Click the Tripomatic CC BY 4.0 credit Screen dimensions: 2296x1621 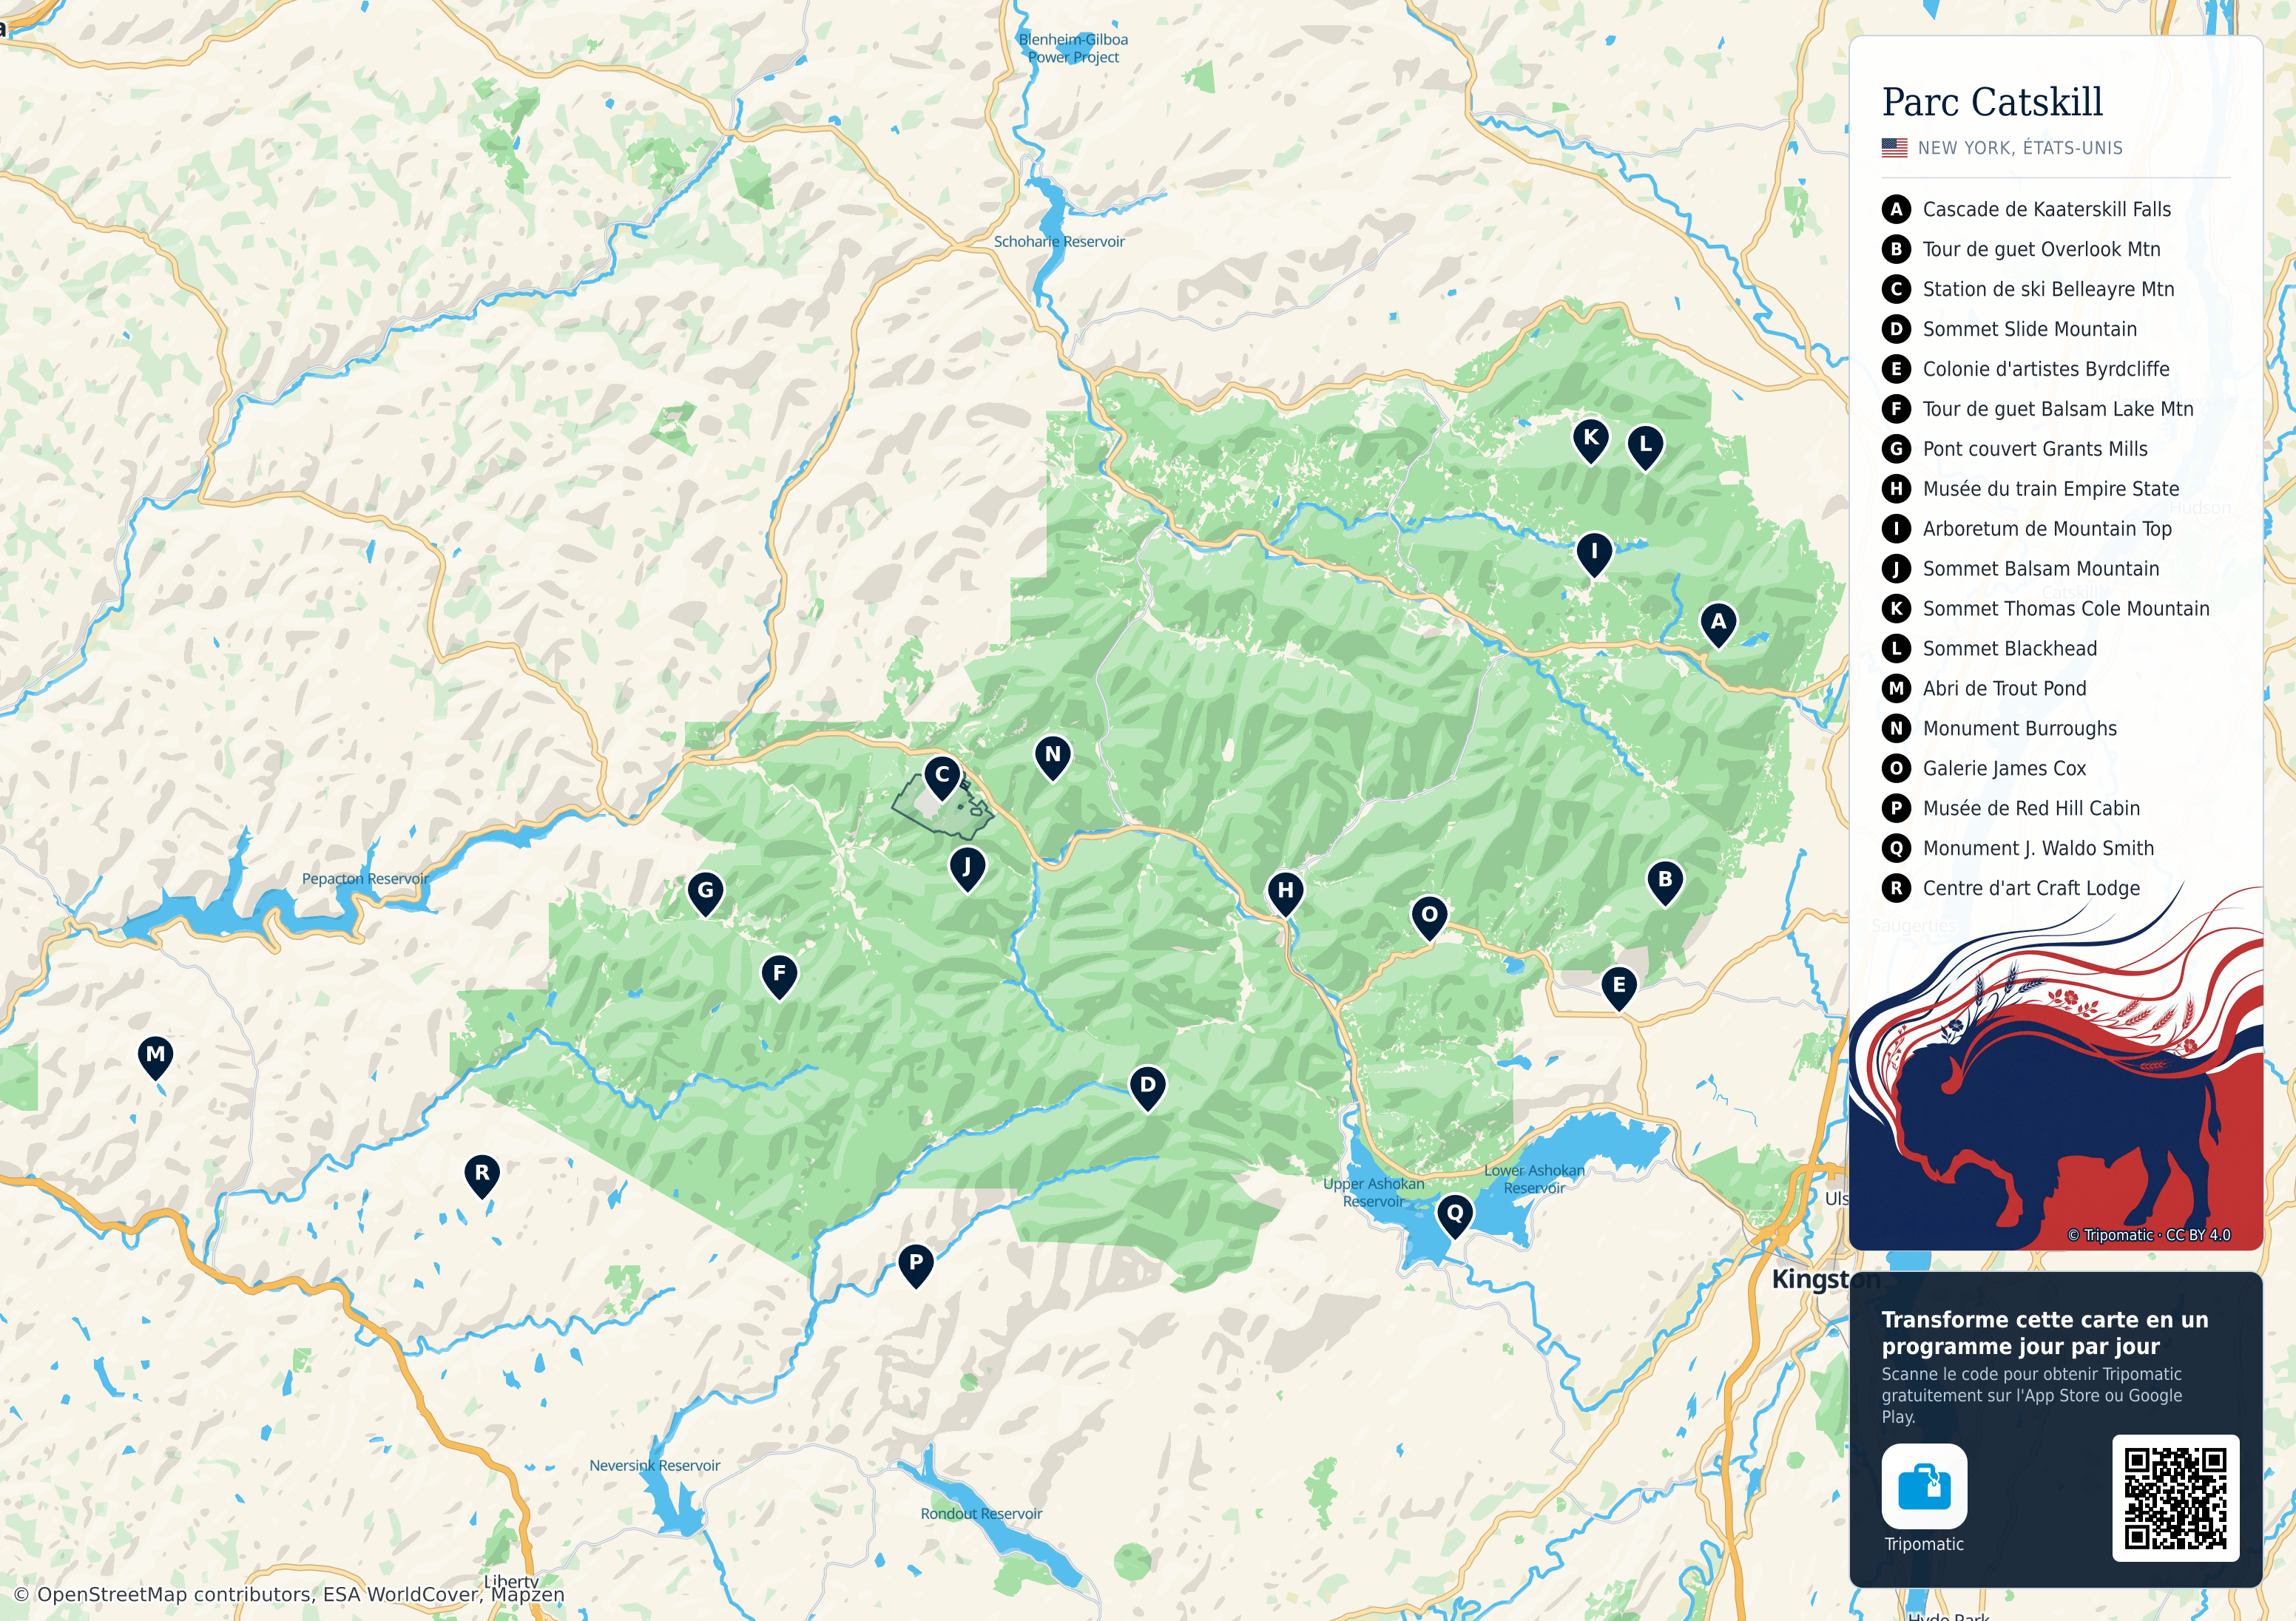pos(2149,1235)
